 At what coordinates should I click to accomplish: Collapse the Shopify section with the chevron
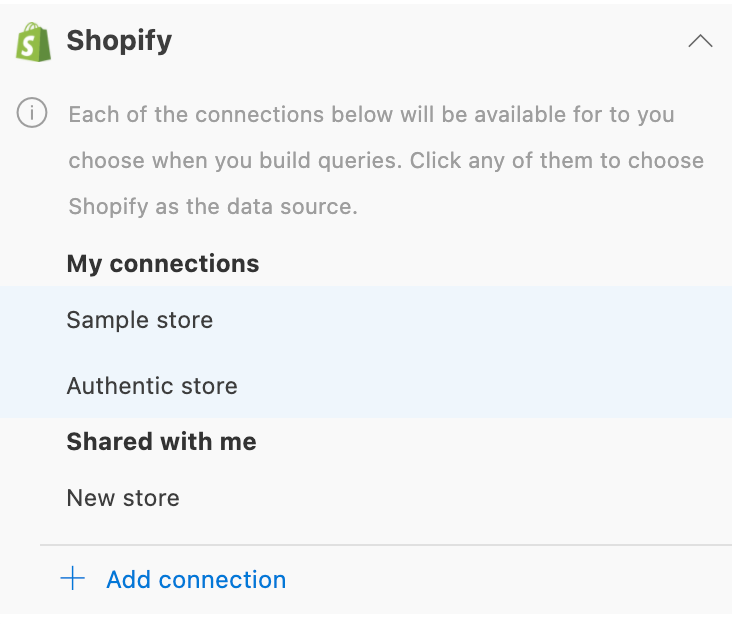700,42
